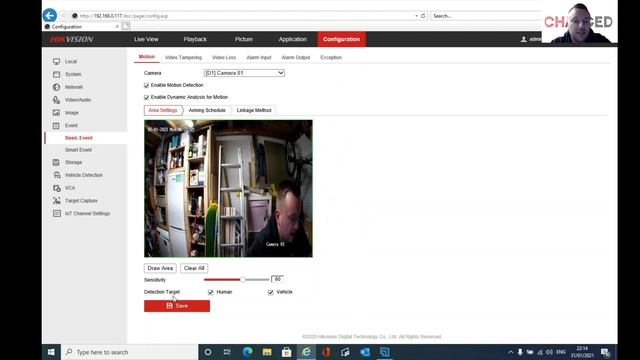640x360 pixels.
Task: Click the Target Capture icon
Action: click(56, 200)
